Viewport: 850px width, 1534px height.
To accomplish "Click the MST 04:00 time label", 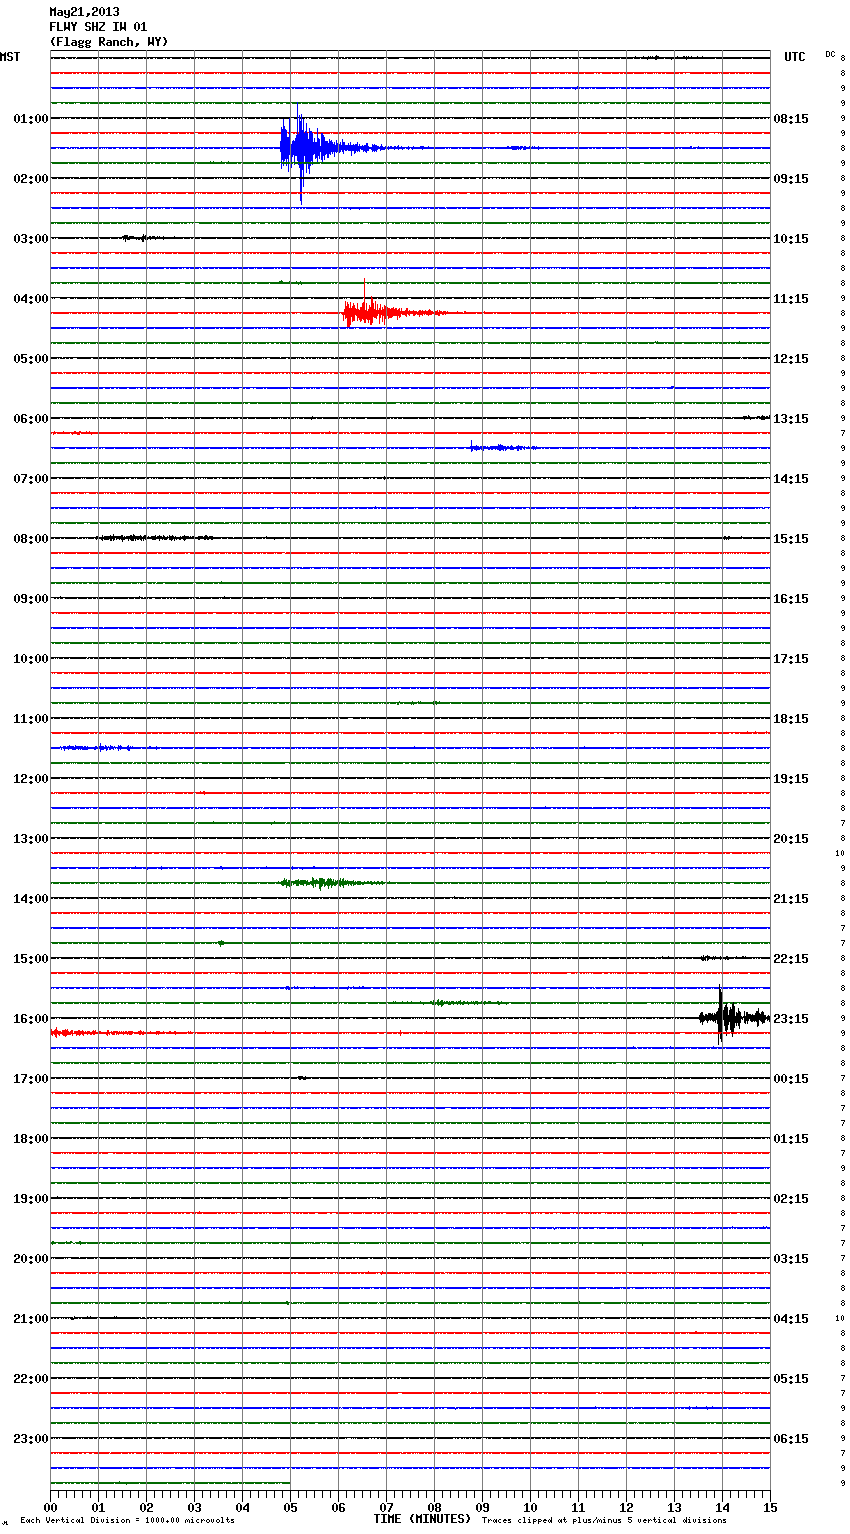I will pos(30,299).
